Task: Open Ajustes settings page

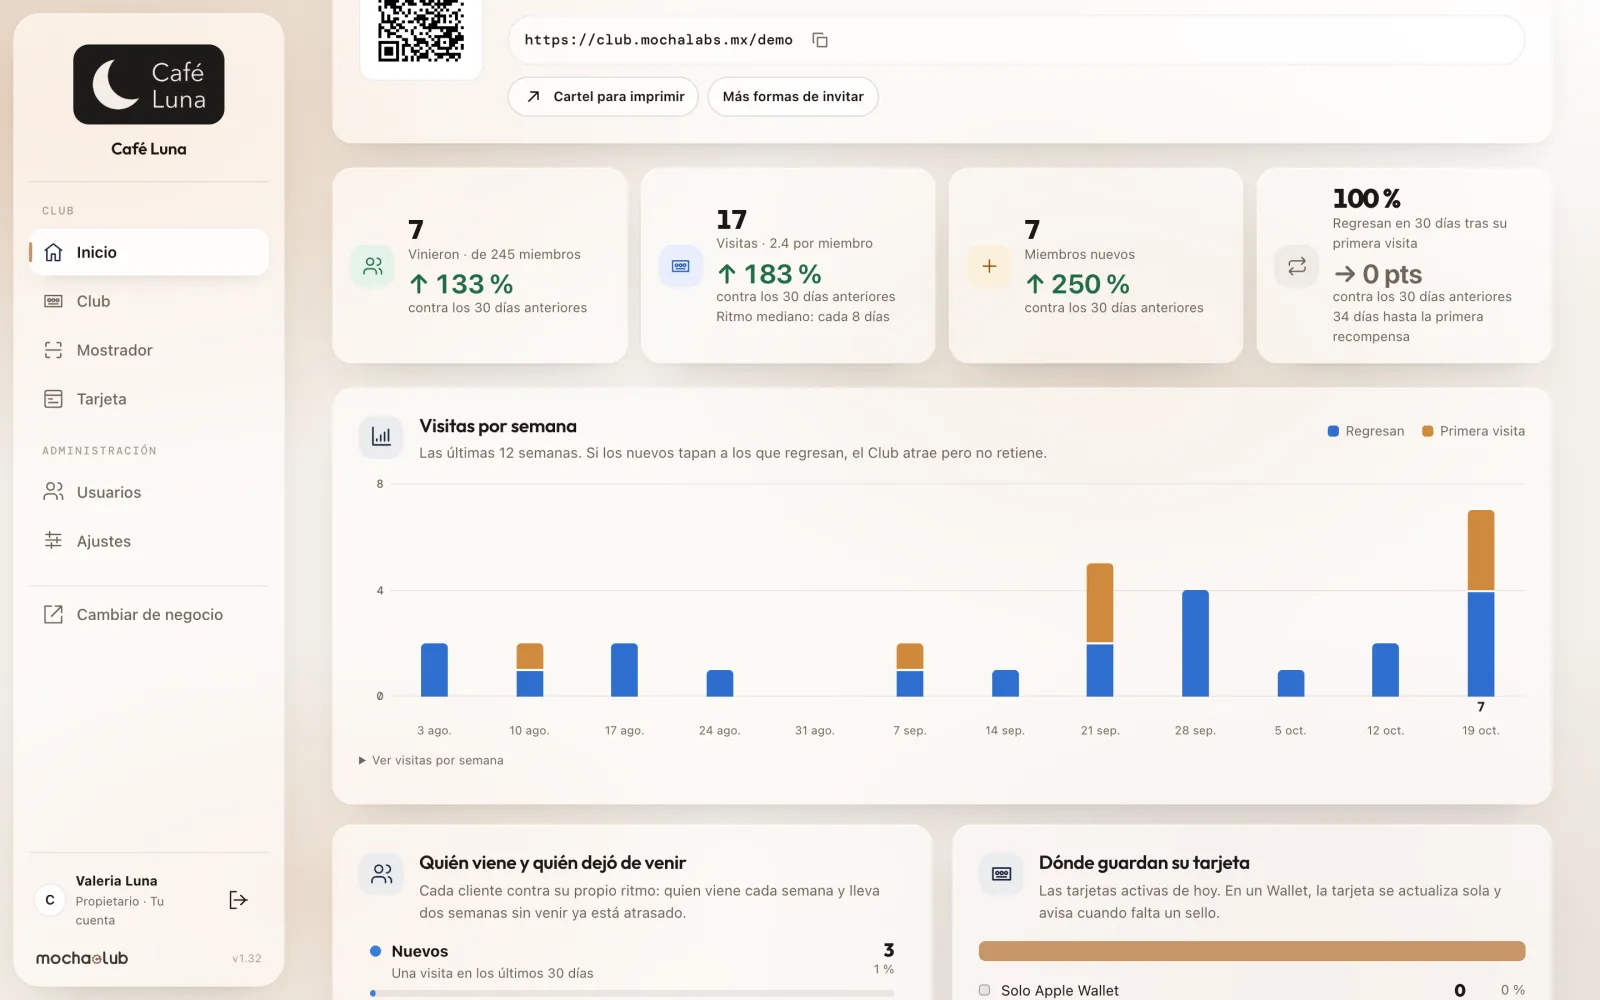Action: tap(149, 541)
